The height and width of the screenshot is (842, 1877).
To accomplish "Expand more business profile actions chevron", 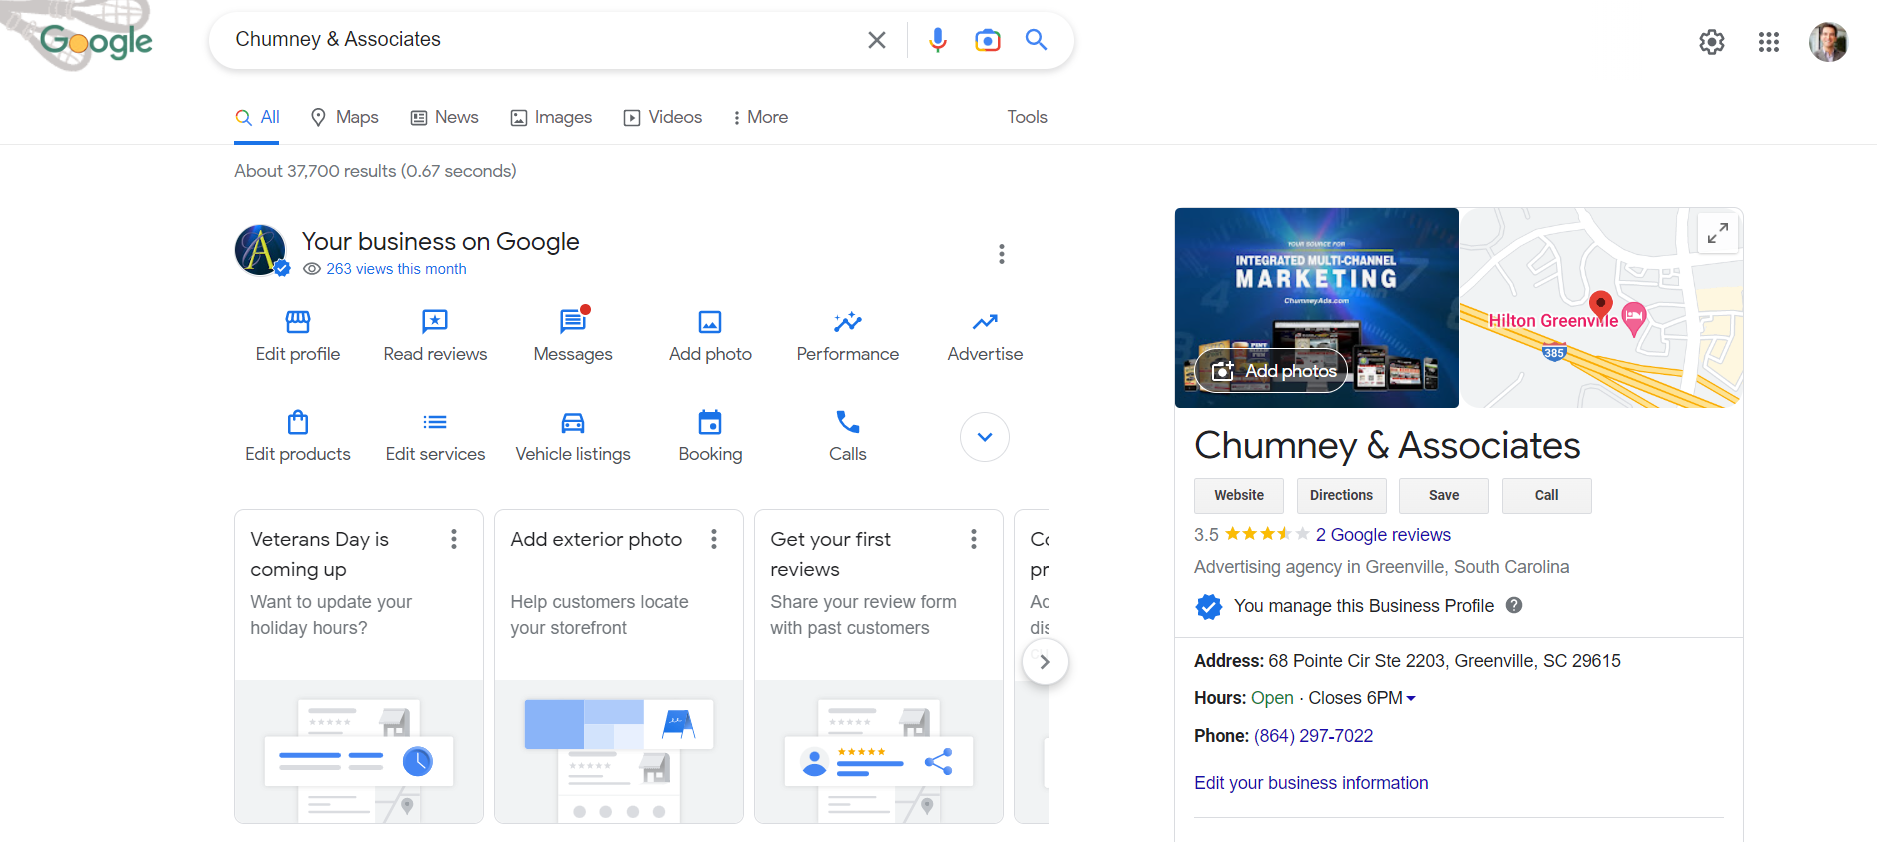I will pyautogui.click(x=985, y=437).
